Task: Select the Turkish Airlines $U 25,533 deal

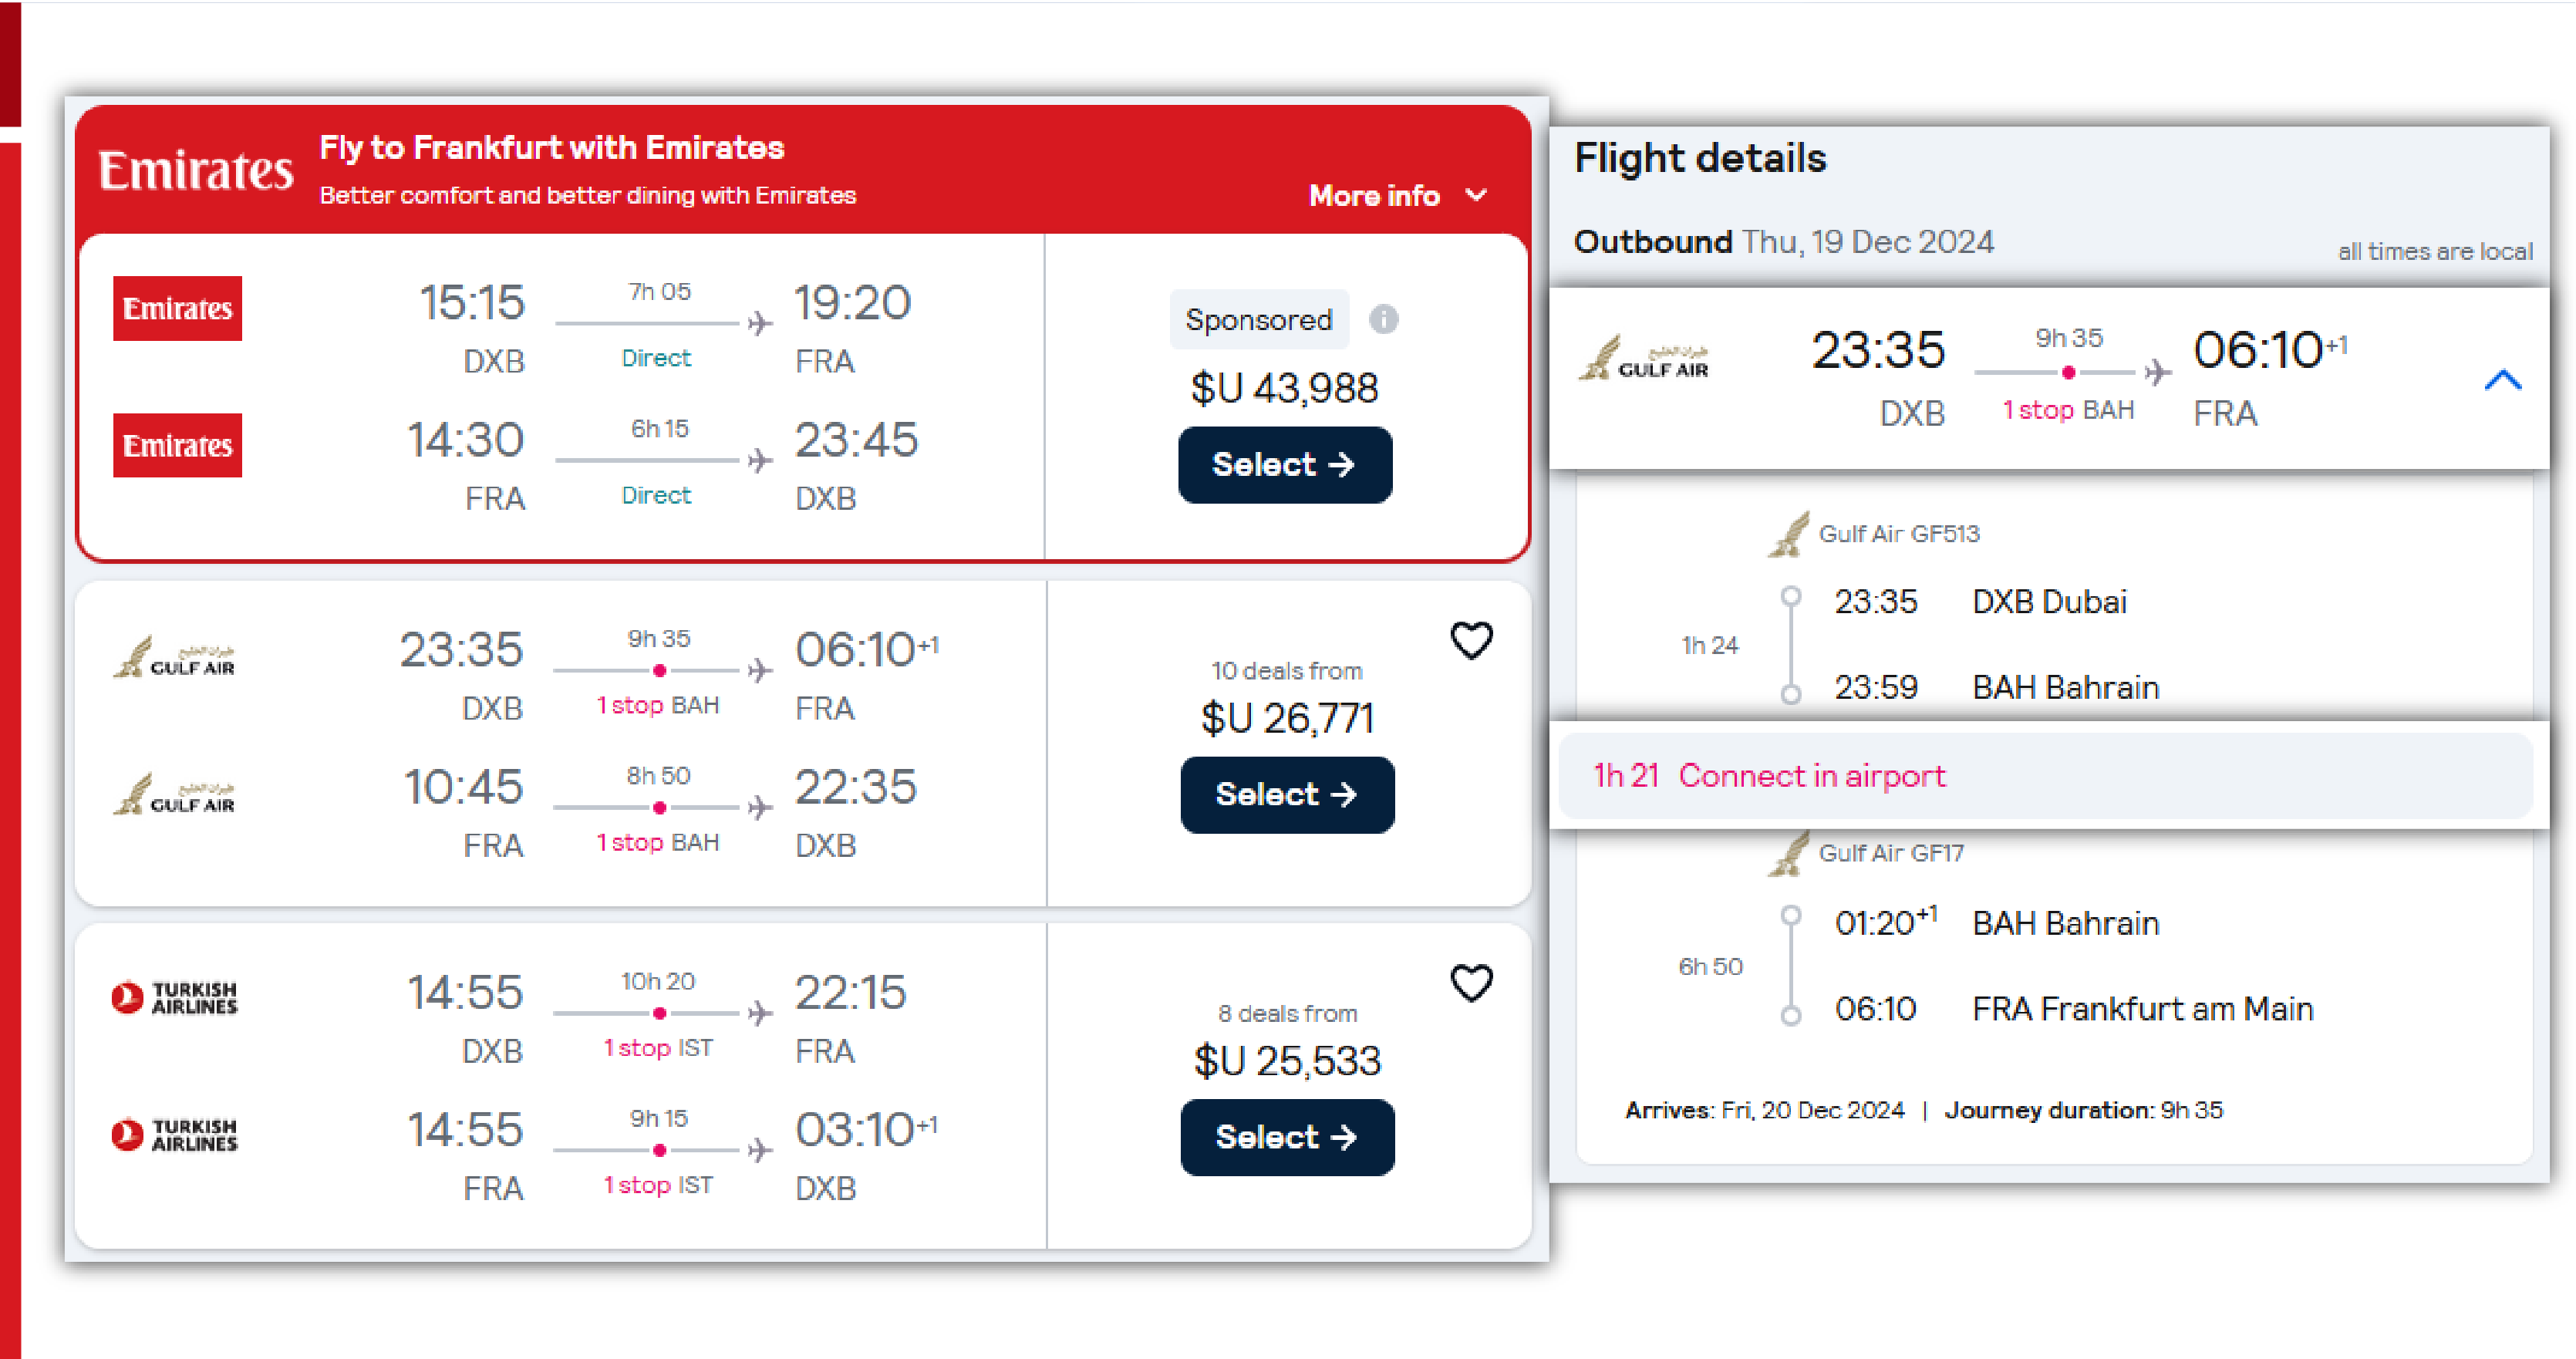Action: point(1286,1137)
